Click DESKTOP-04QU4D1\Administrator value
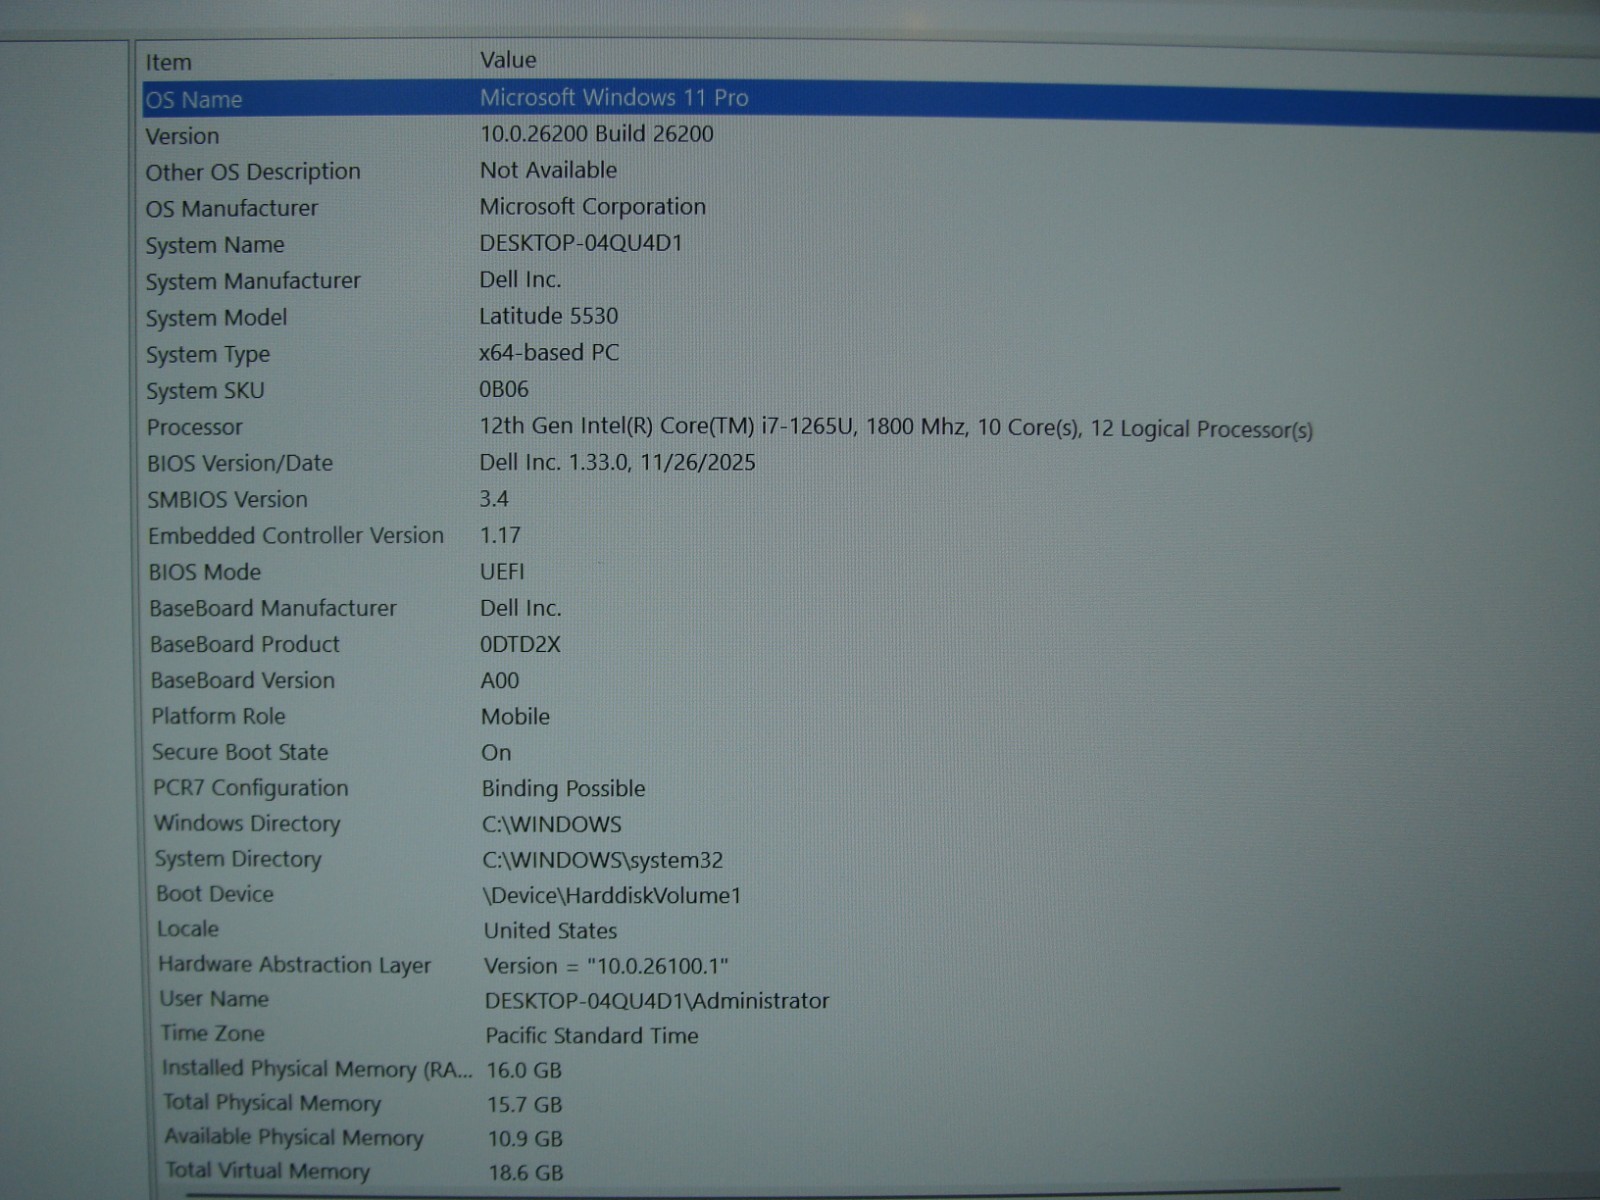The width and height of the screenshot is (1600, 1200). [x=658, y=1001]
